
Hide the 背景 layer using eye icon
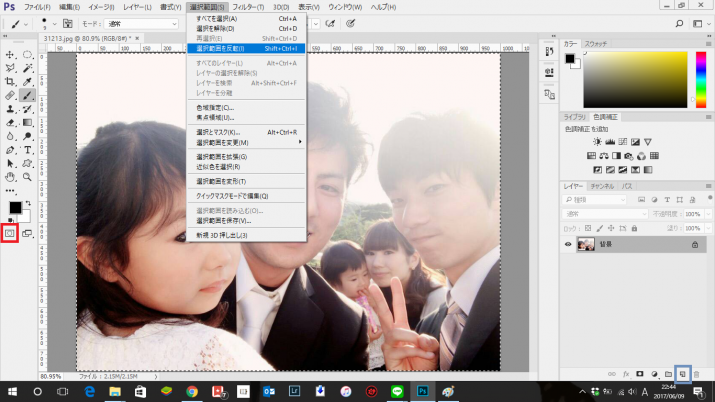coord(567,244)
